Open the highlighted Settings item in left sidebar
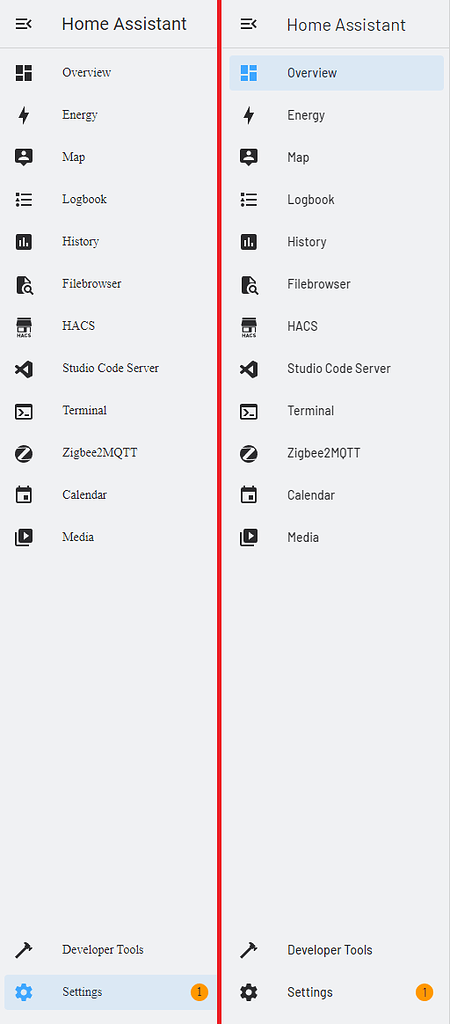 coord(110,993)
